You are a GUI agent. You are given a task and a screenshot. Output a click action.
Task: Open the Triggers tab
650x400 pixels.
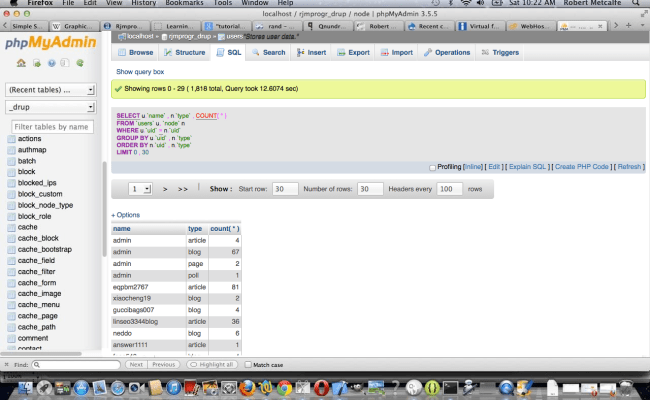[500, 53]
